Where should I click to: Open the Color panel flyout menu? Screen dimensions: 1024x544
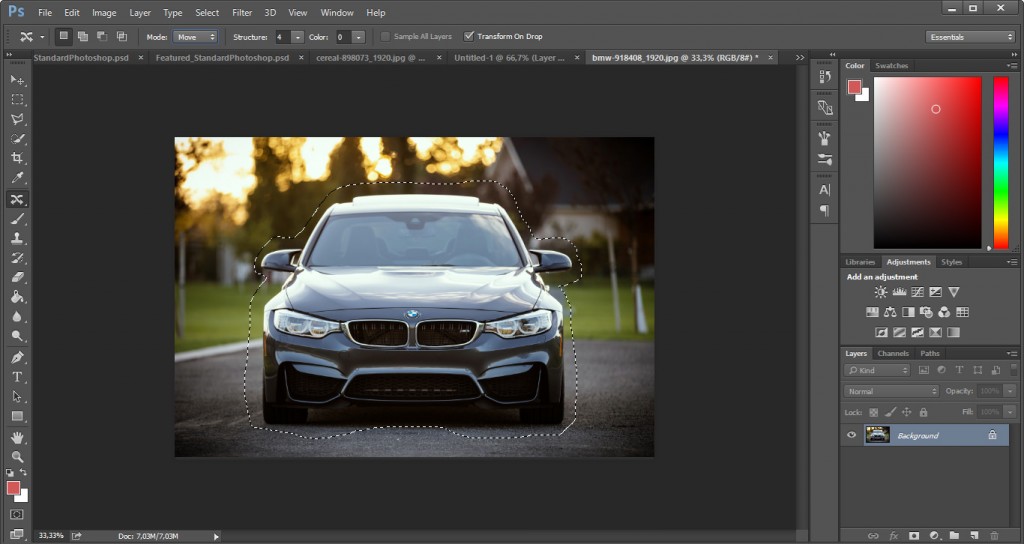click(1012, 65)
